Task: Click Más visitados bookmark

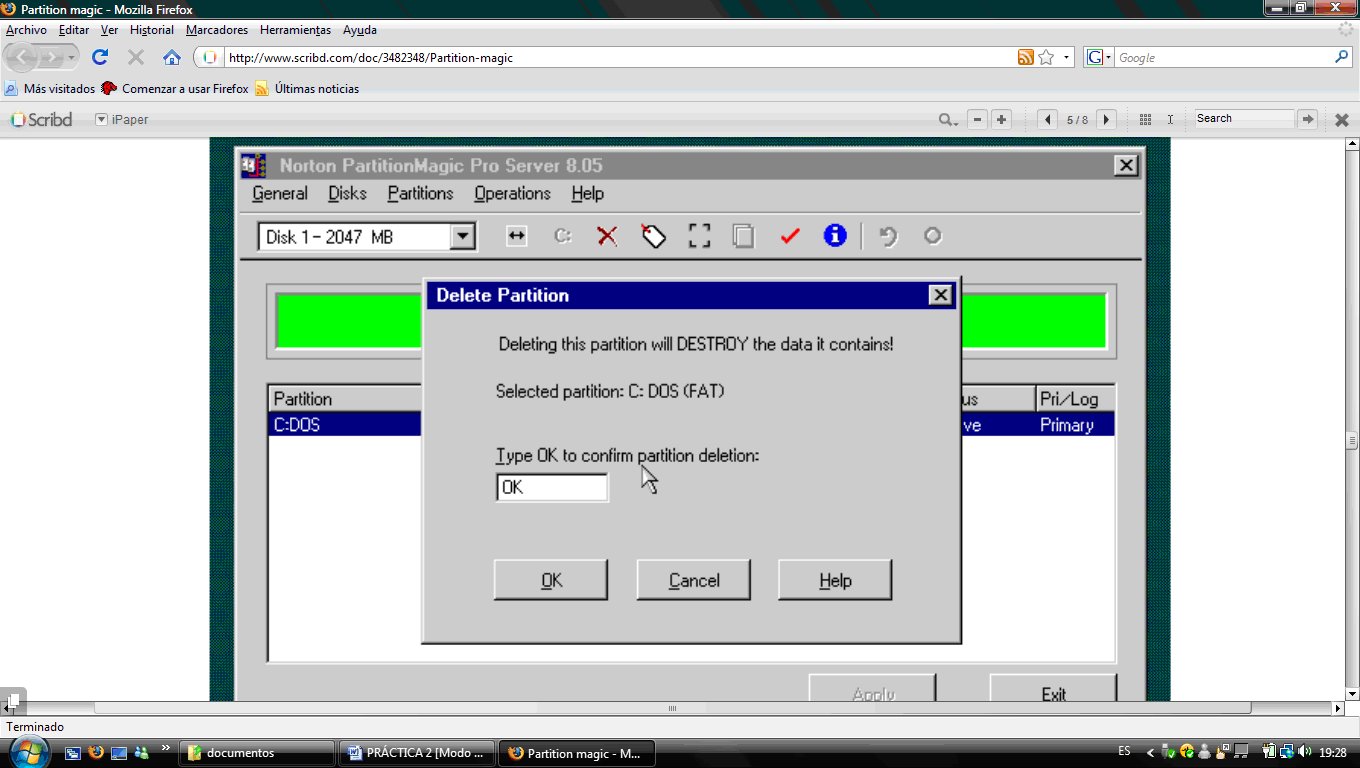Action: click(x=50, y=88)
